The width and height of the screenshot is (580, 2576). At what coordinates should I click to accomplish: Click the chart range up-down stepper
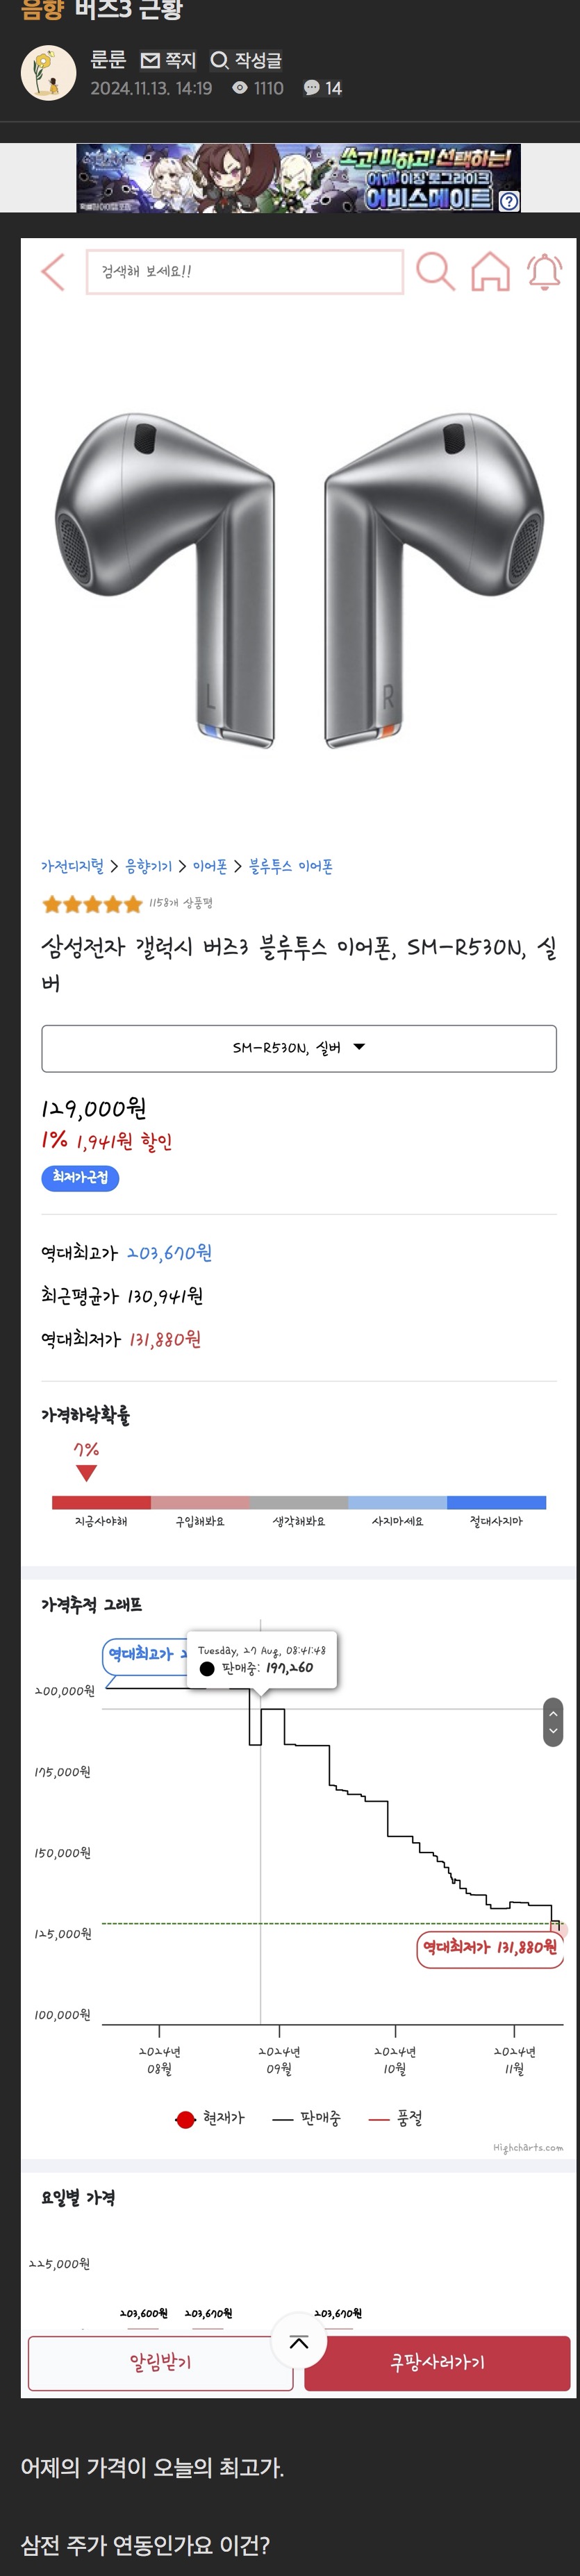point(553,1722)
